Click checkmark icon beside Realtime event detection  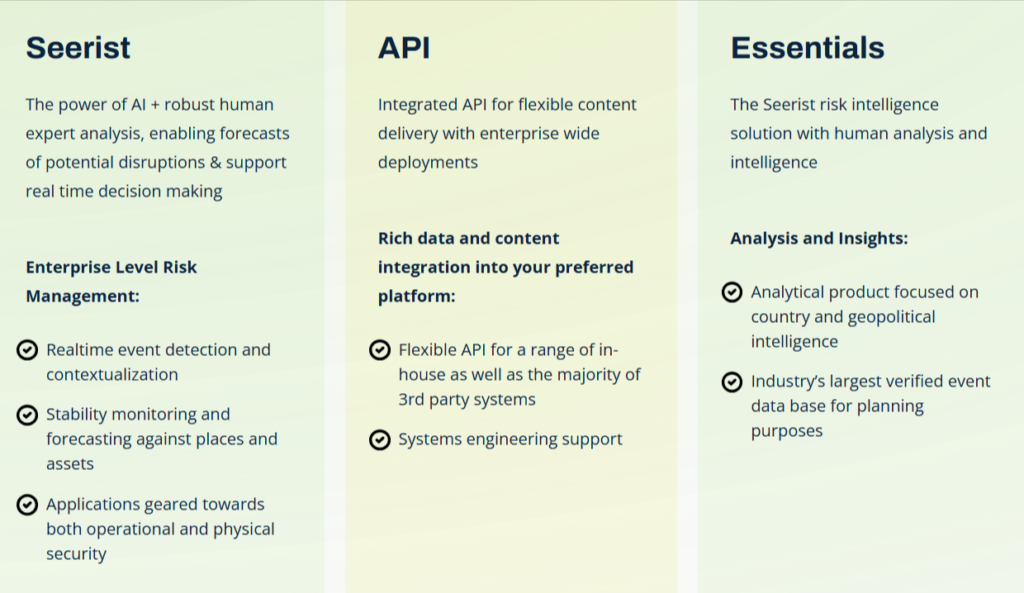coord(28,350)
